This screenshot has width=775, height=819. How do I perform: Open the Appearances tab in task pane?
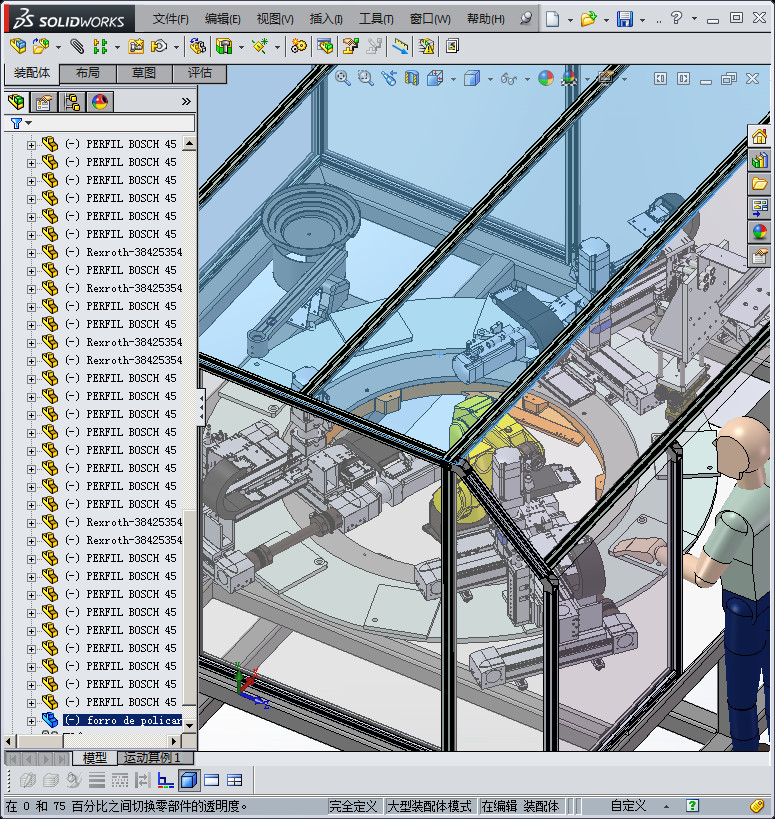point(760,232)
